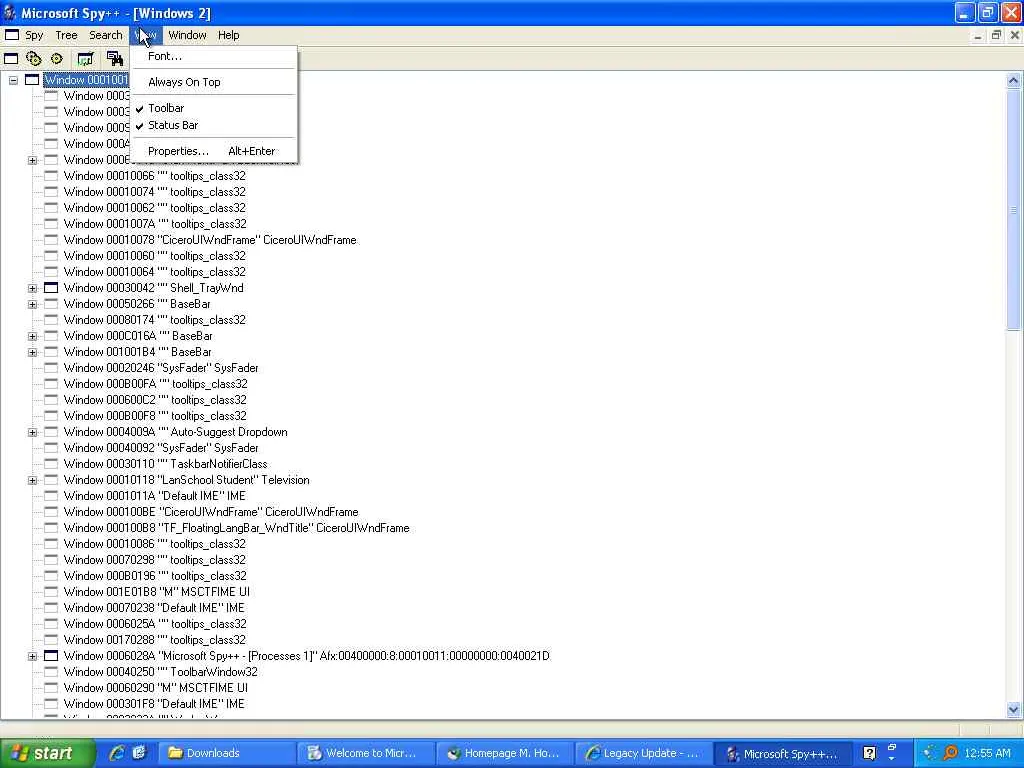Choose Always On Top in the View menu
The image size is (1024, 768).
184,82
